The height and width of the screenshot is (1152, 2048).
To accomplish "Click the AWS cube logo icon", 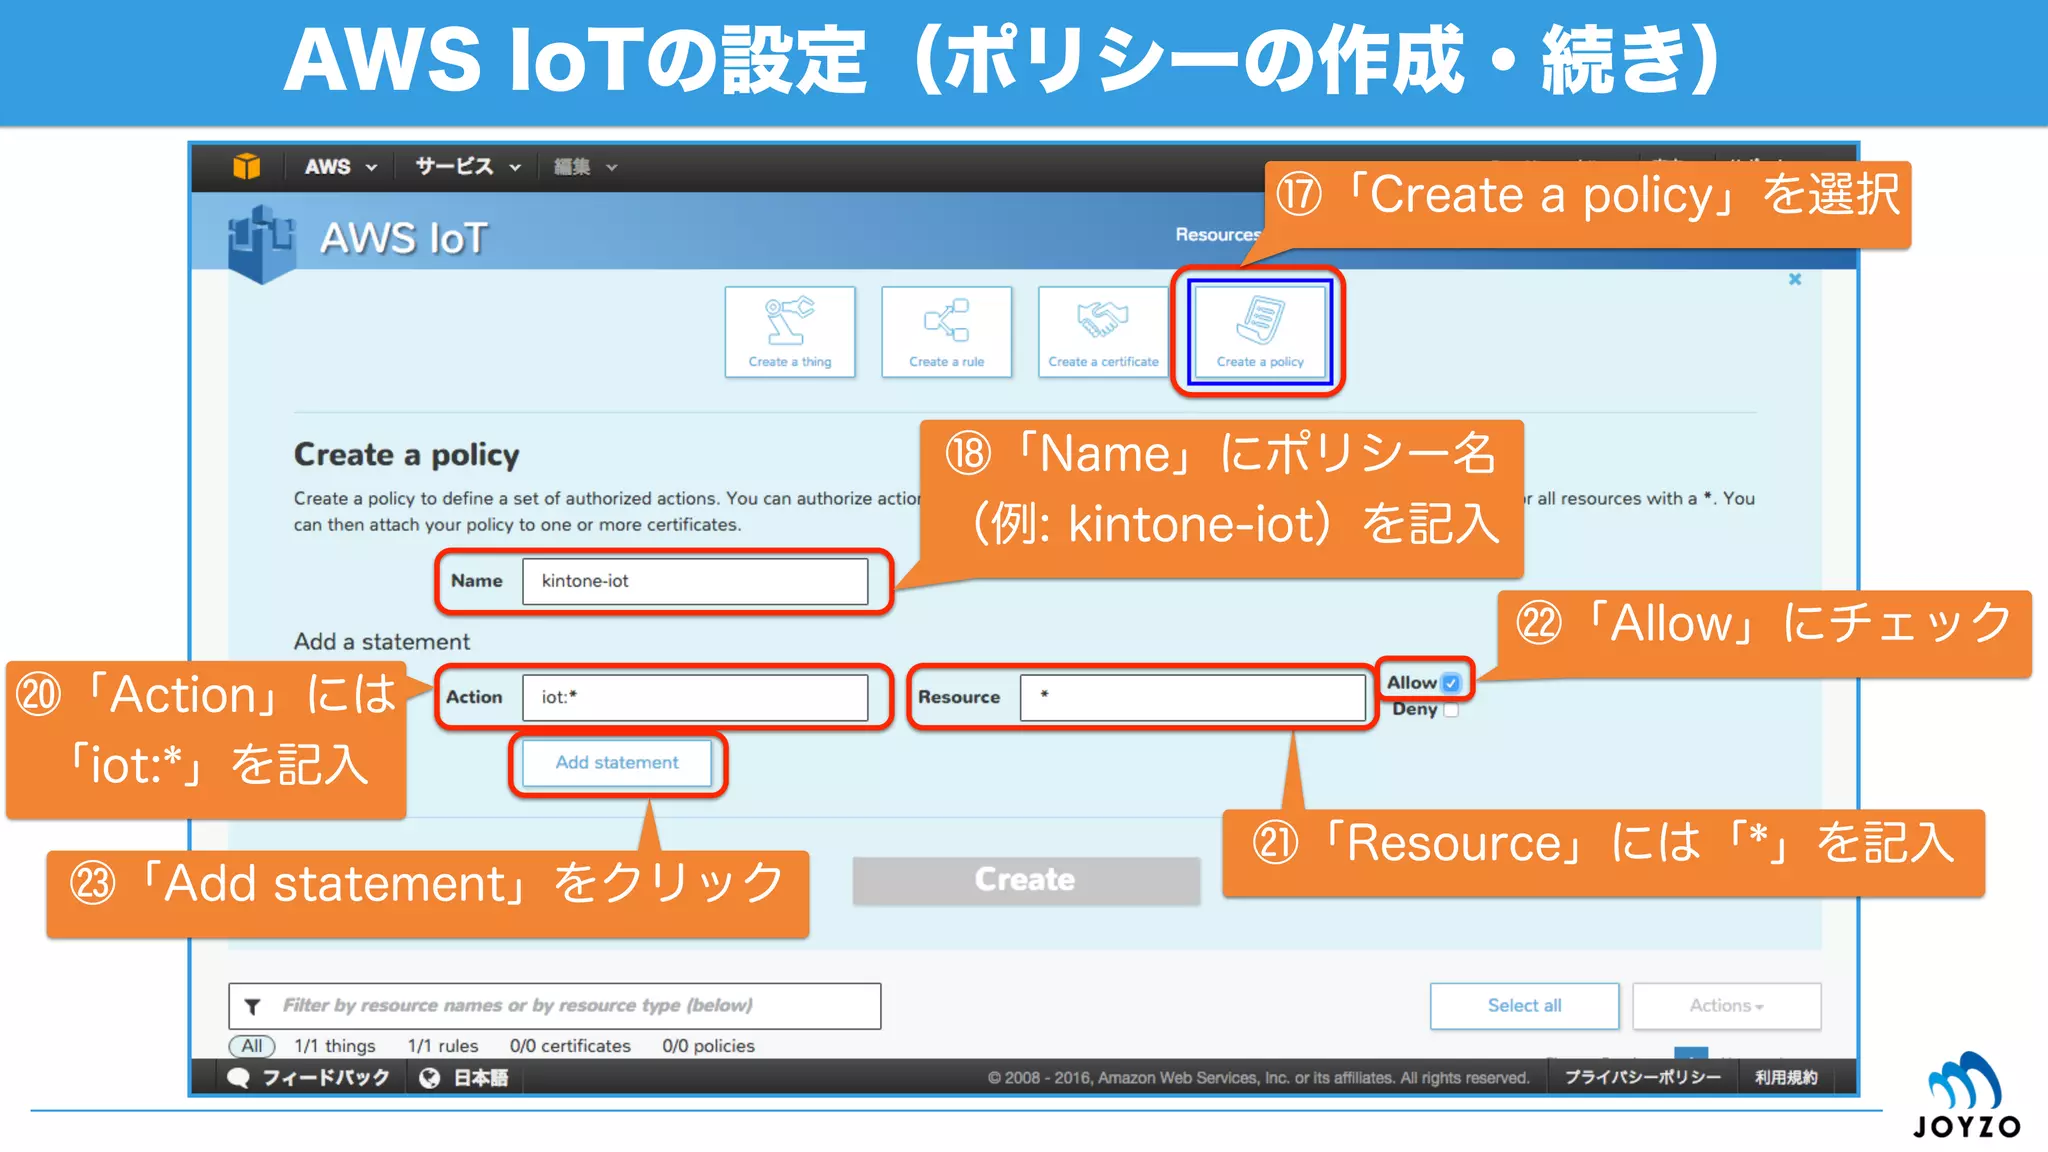I will pyautogui.click(x=246, y=166).
